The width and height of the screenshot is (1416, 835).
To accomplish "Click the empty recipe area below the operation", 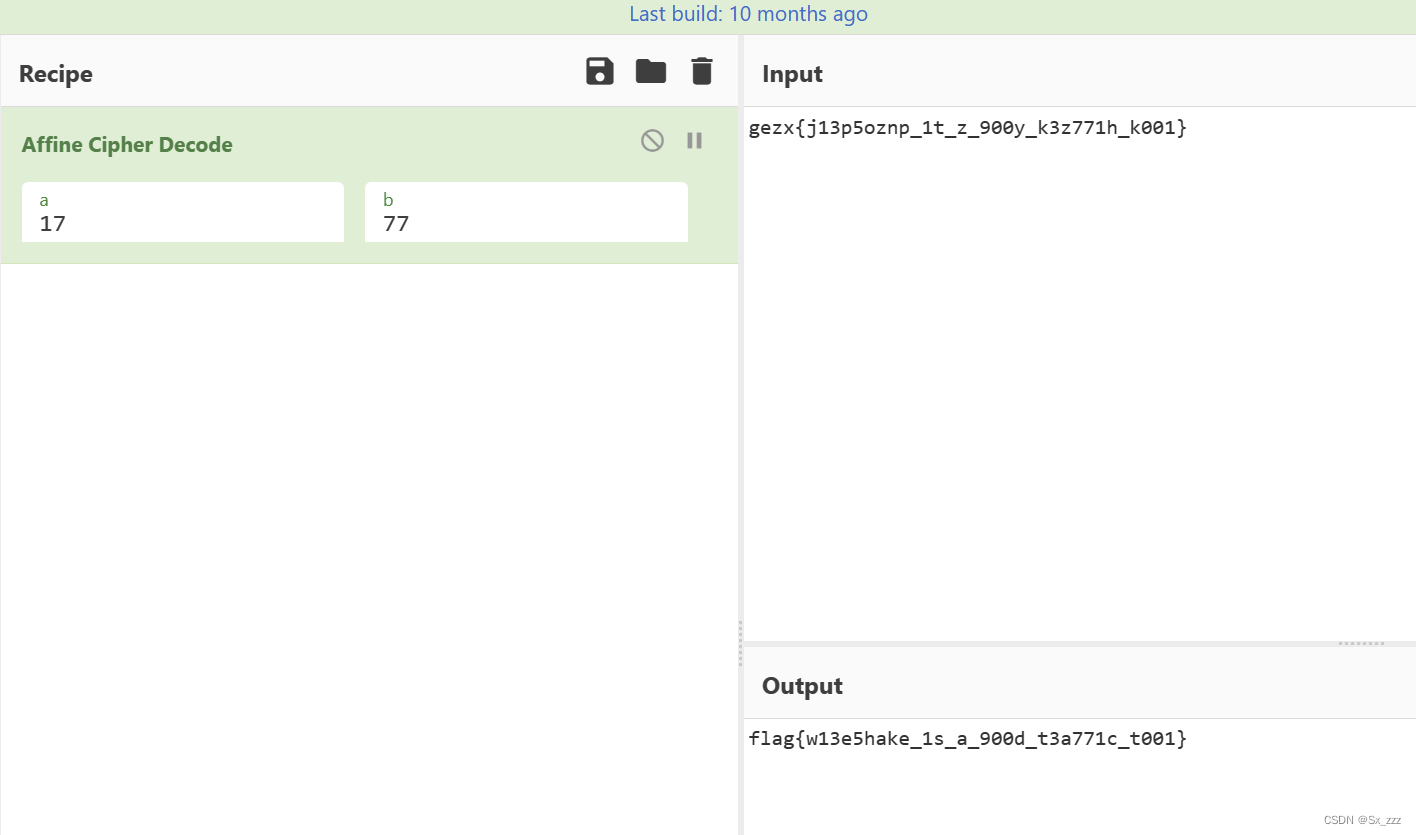I will (369, 500).
